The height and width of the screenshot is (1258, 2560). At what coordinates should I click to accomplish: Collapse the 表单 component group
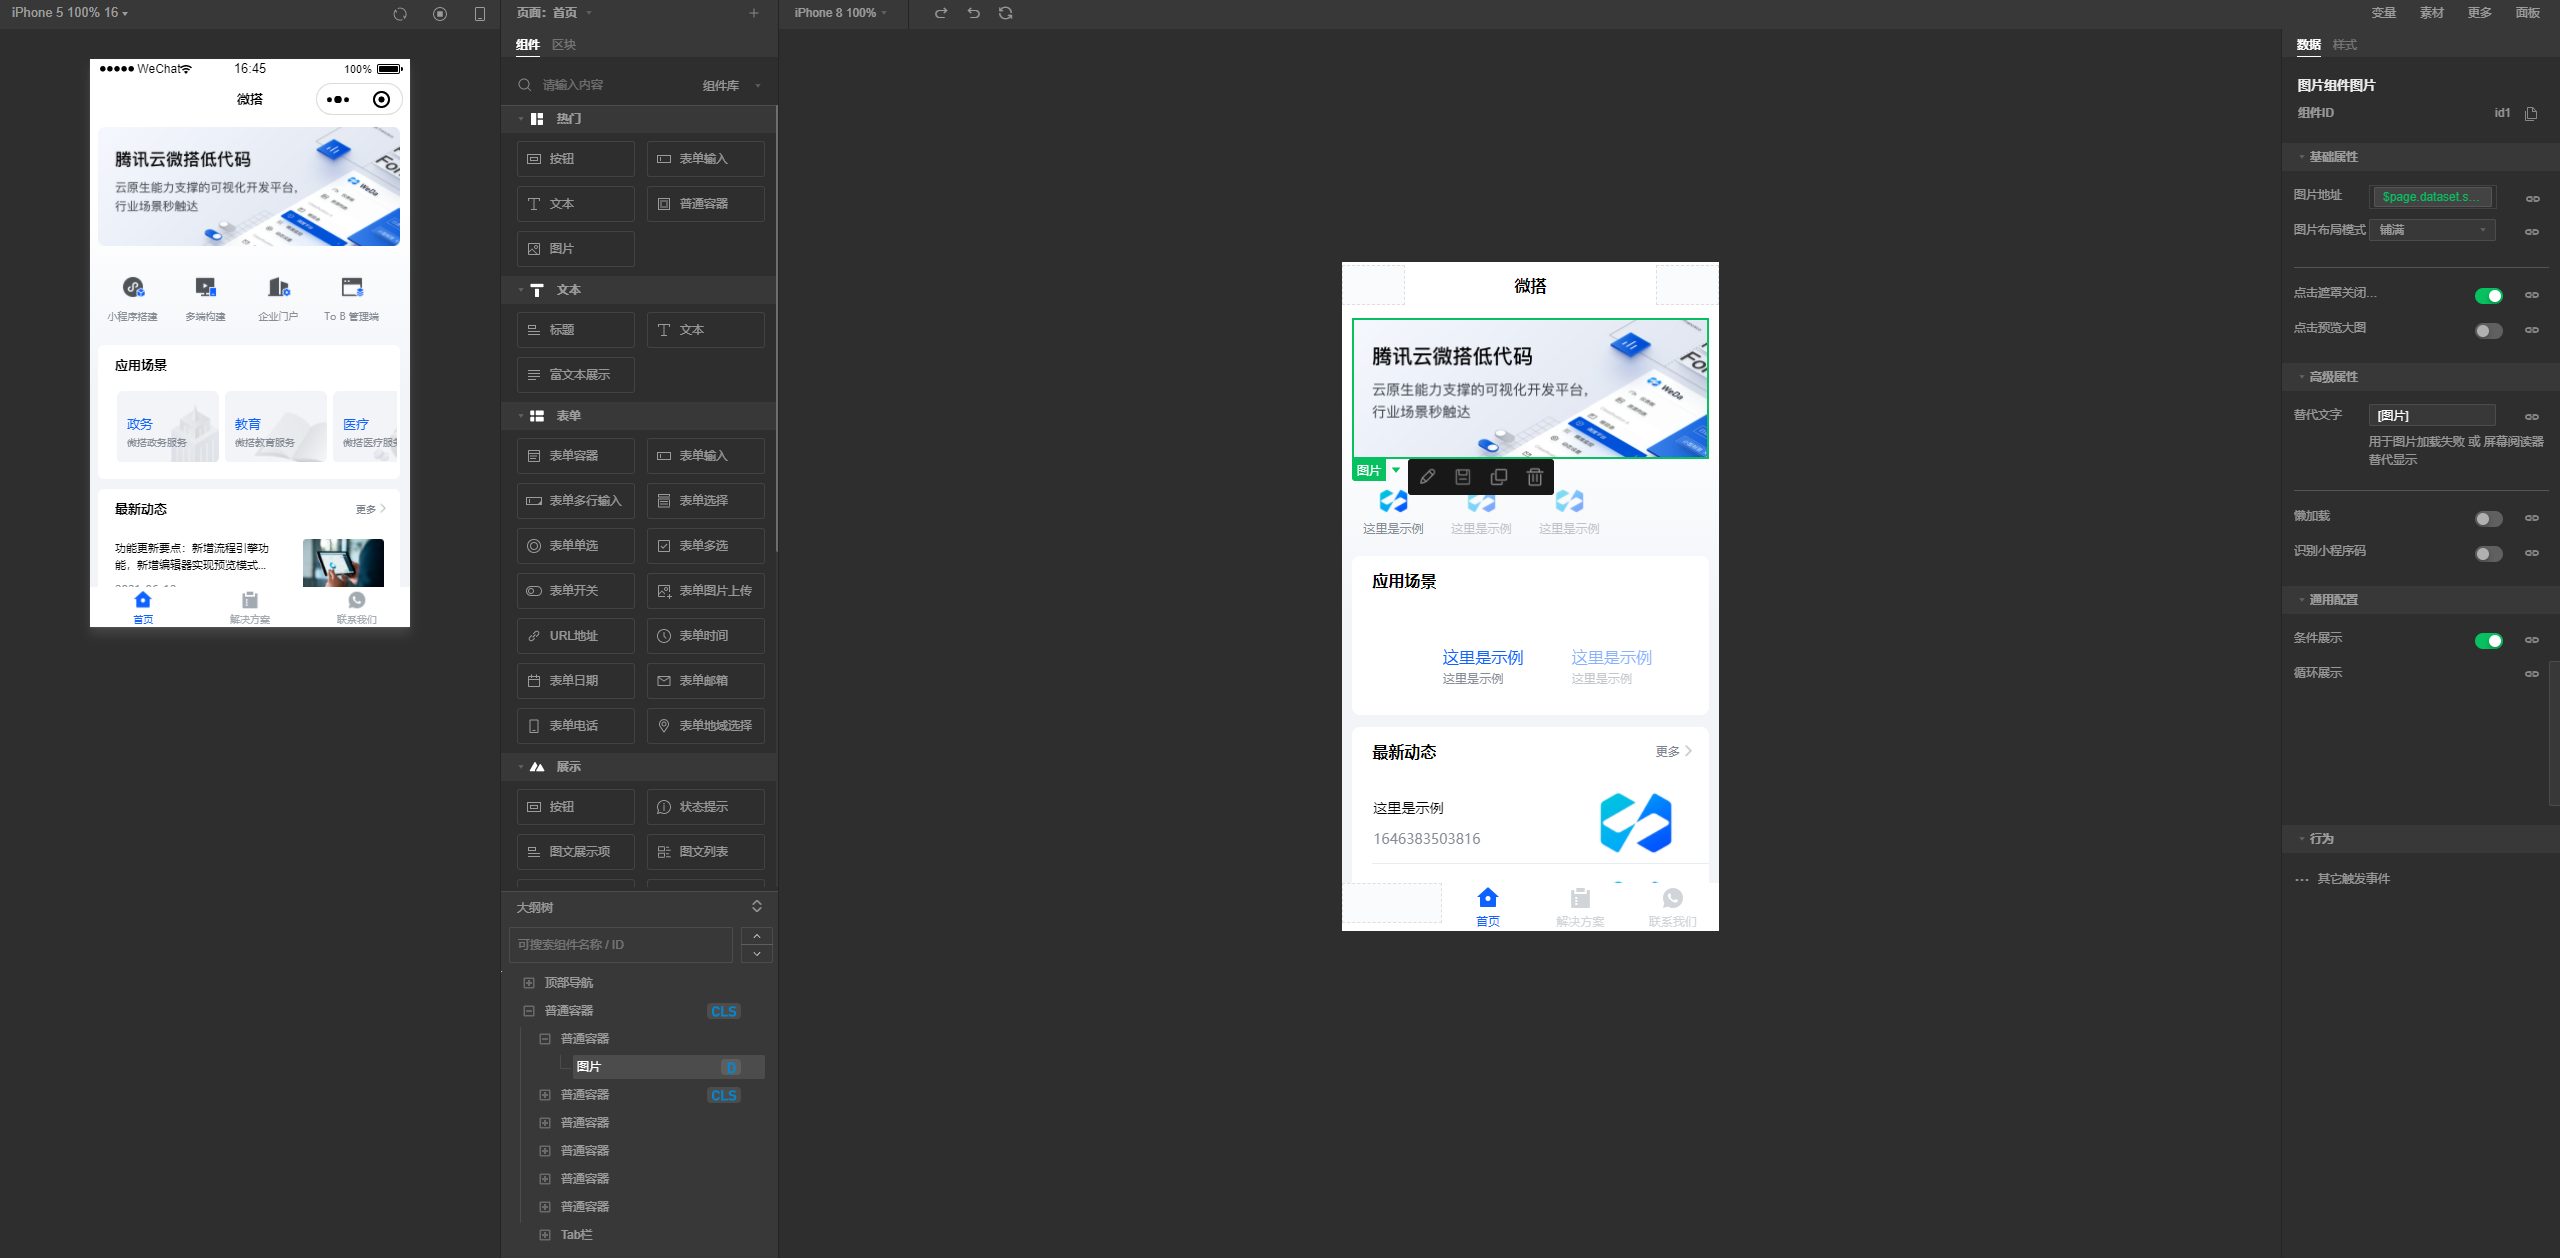pyautogui.click(x=521, y=416)
